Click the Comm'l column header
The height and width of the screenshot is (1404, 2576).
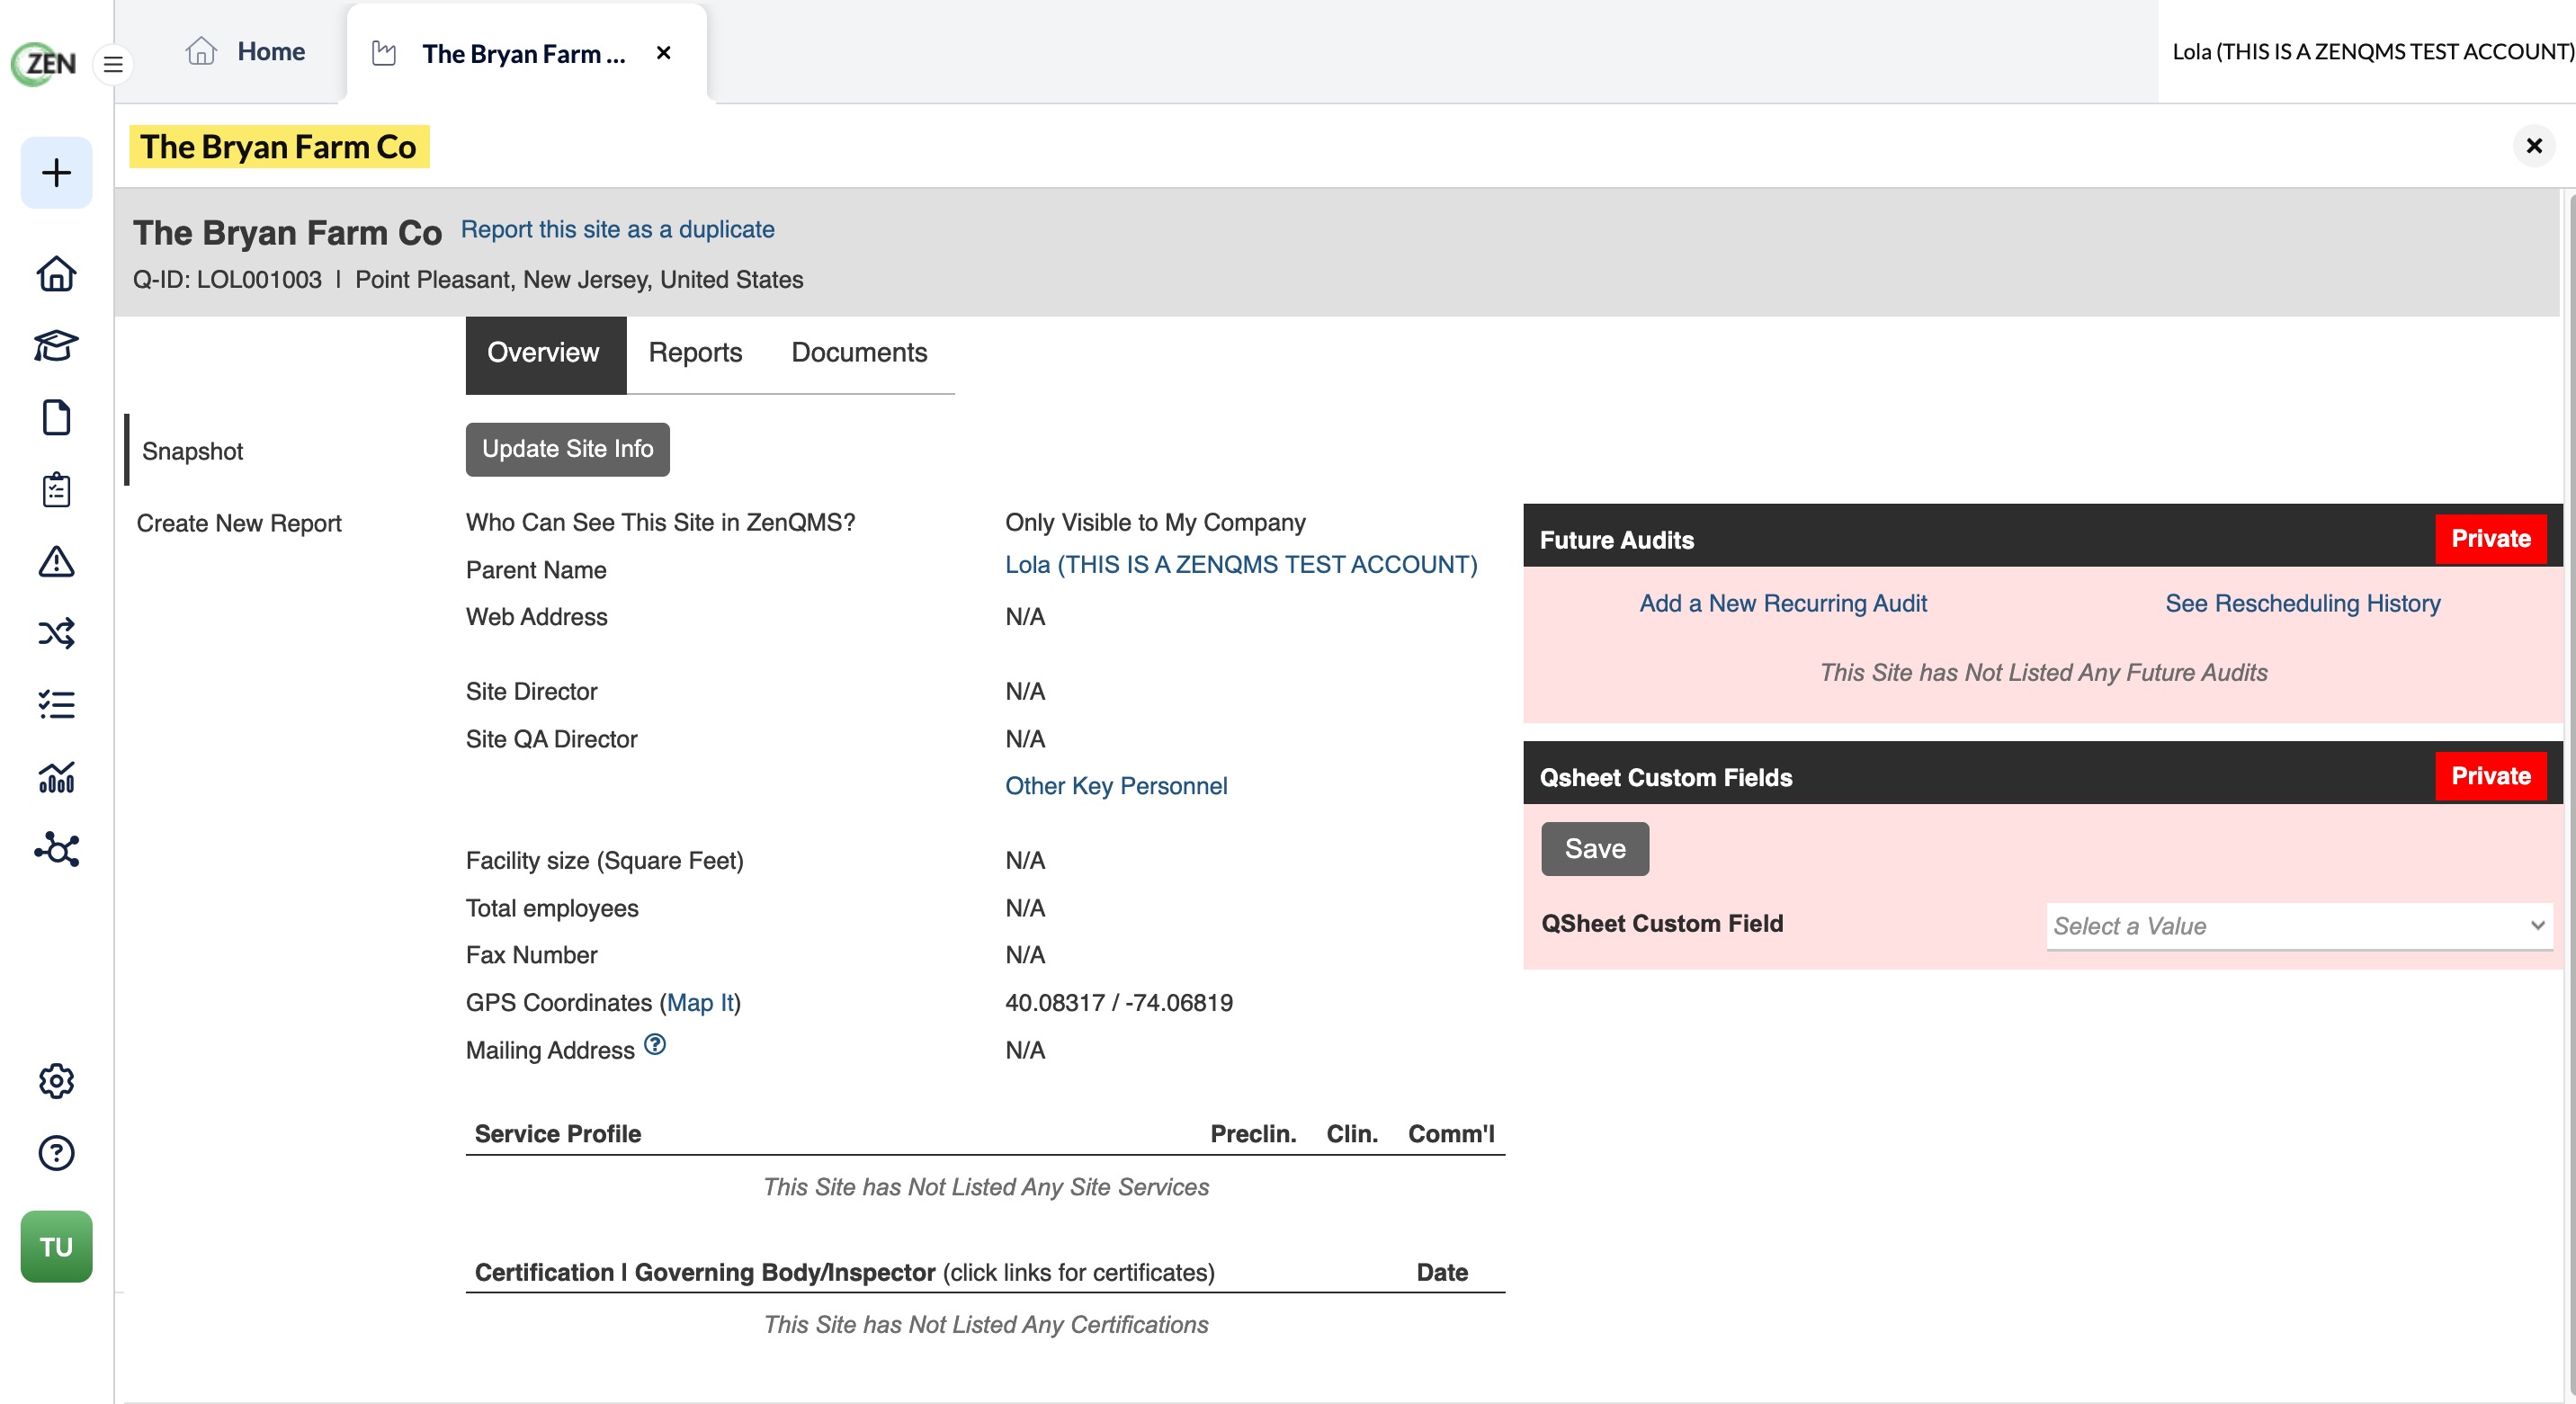pos(1451,1134)
